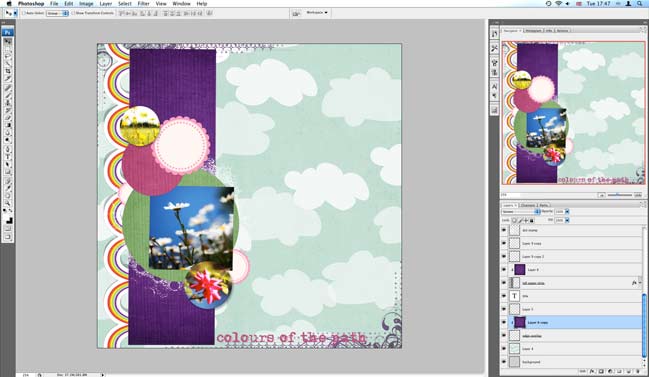Screen dimensions: 649x377
Task: Select the Move tool in the toolbox
Action: 8,42
